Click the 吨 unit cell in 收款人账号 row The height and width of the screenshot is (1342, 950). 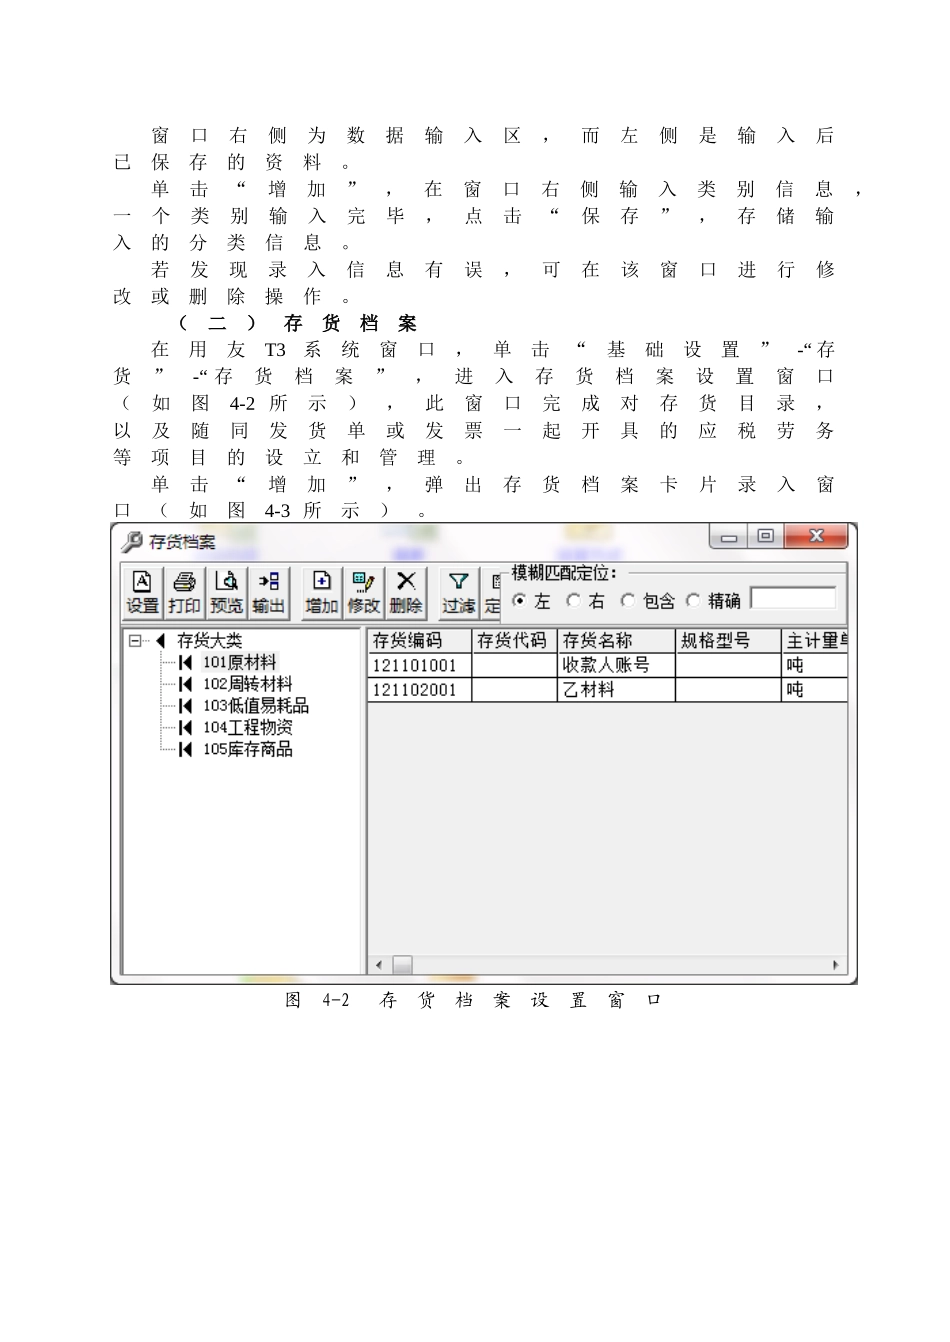815,665
